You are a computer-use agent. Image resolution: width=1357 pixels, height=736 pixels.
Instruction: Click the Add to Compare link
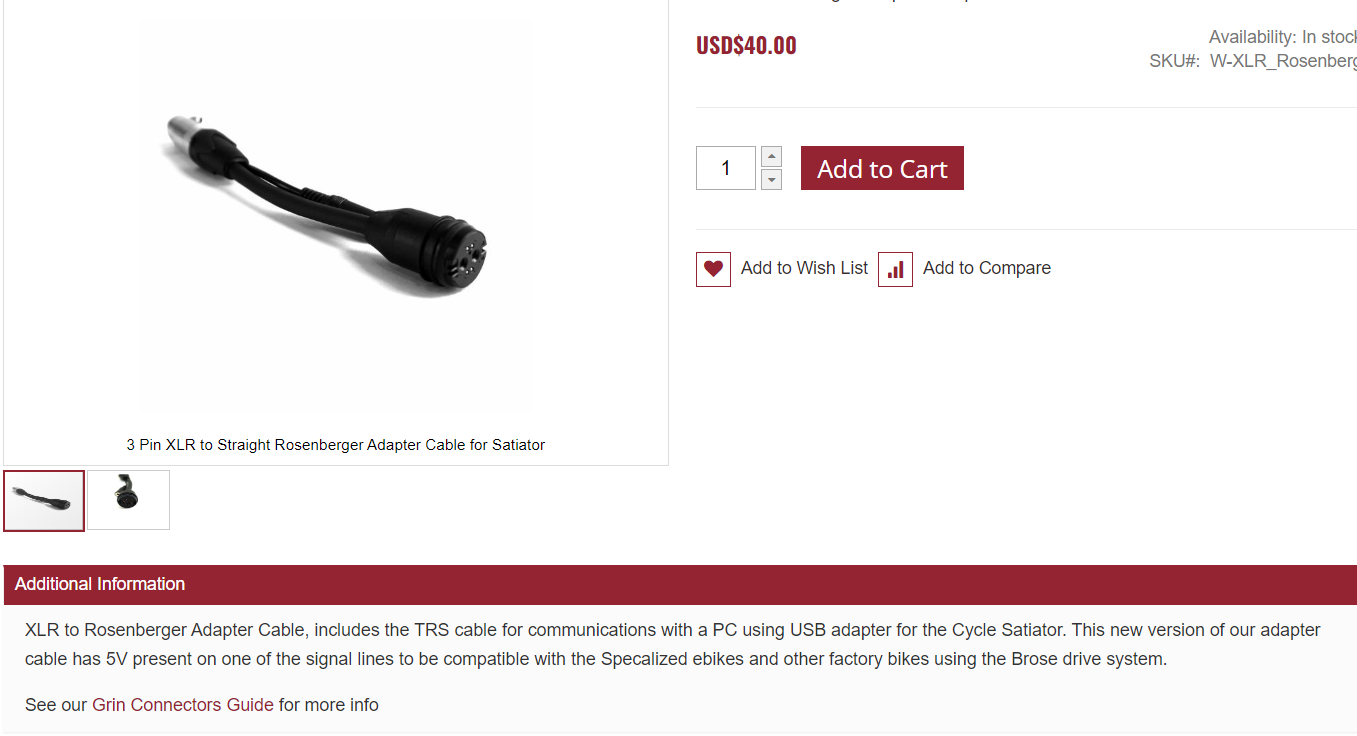pos(986,268)
